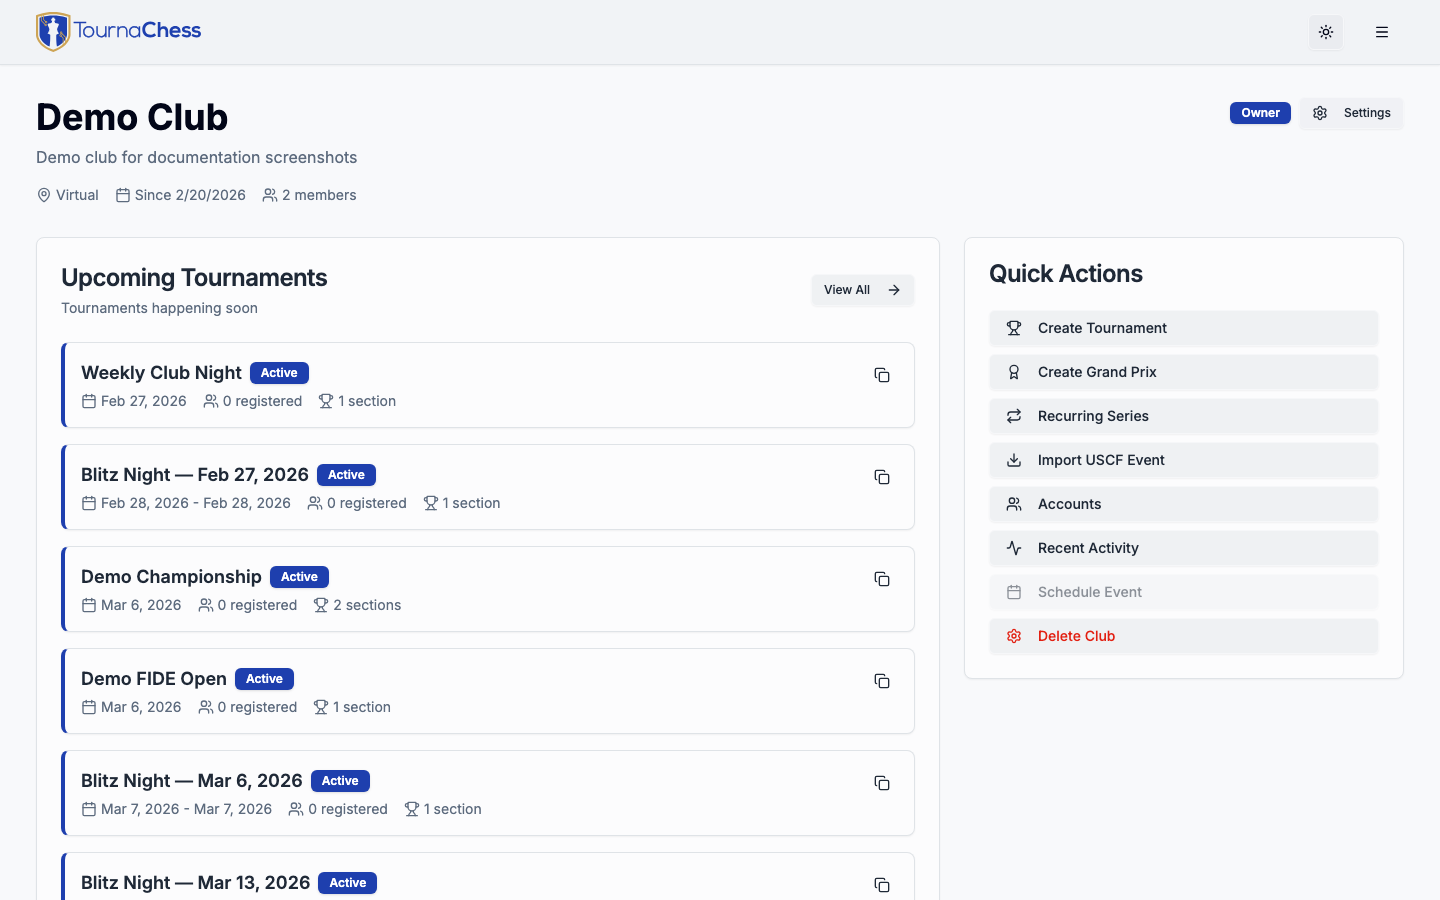Toggle the light/dark theme button
Viewport: 1440px width, 900px height.
pyautogui.click(x=1326, y=32)
